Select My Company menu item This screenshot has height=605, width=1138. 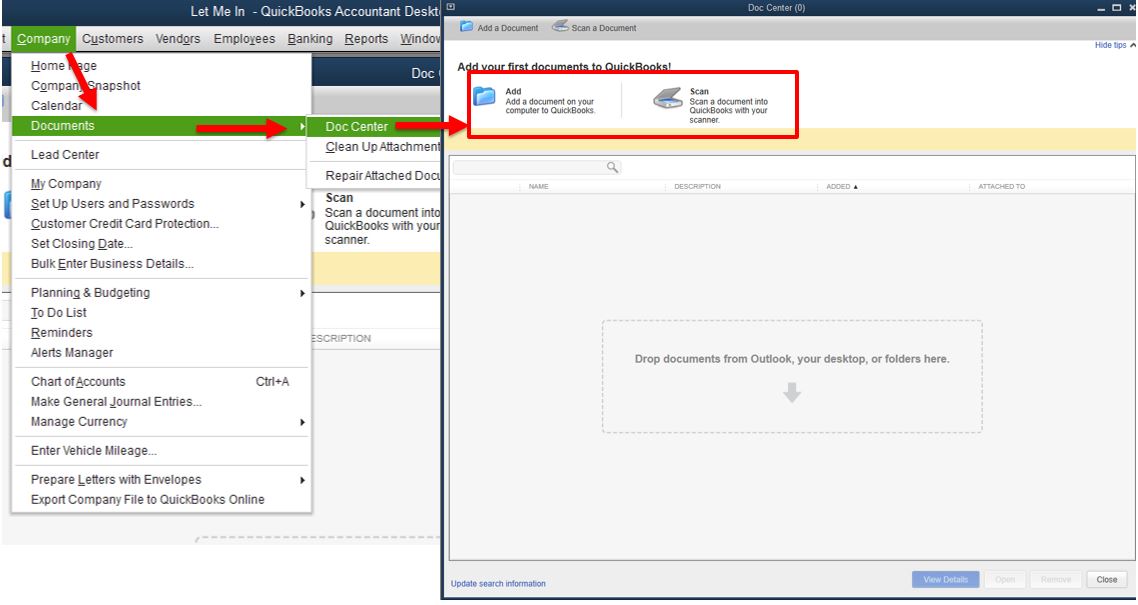tap(66, 184)
